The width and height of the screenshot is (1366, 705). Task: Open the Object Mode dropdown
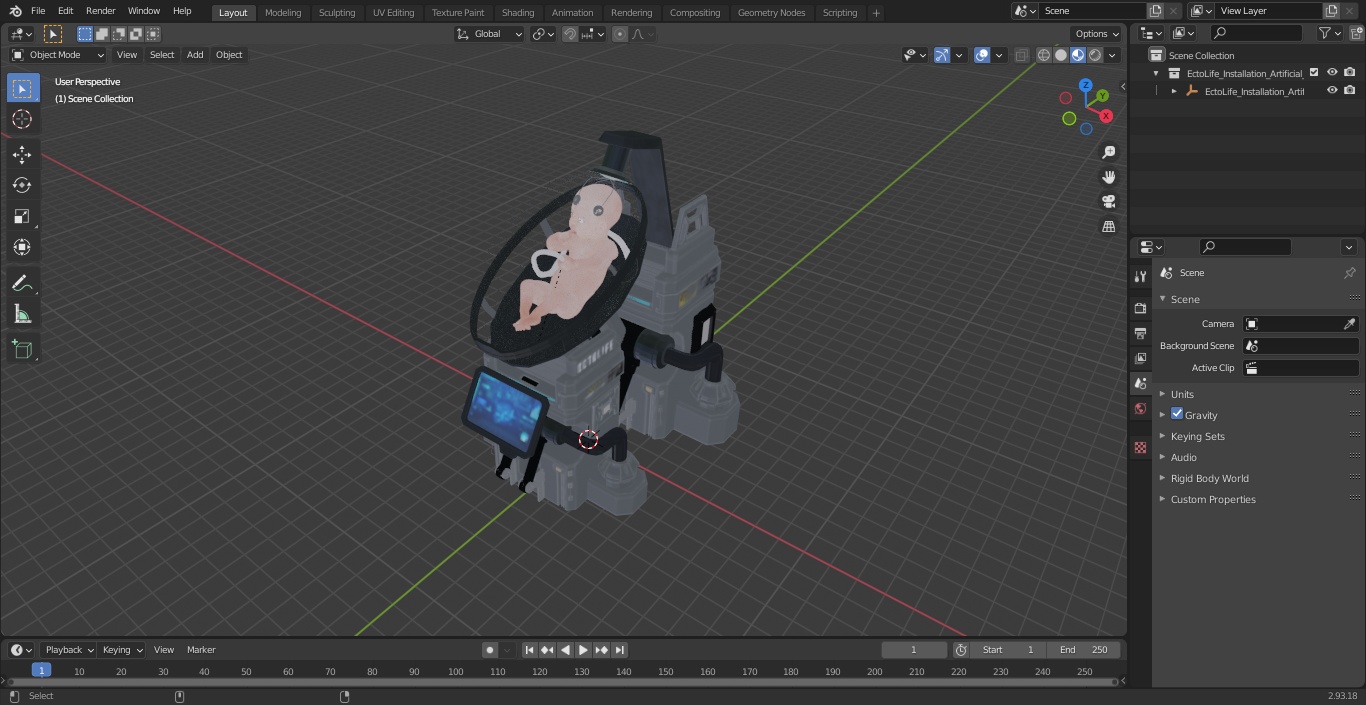pos(57,55)
